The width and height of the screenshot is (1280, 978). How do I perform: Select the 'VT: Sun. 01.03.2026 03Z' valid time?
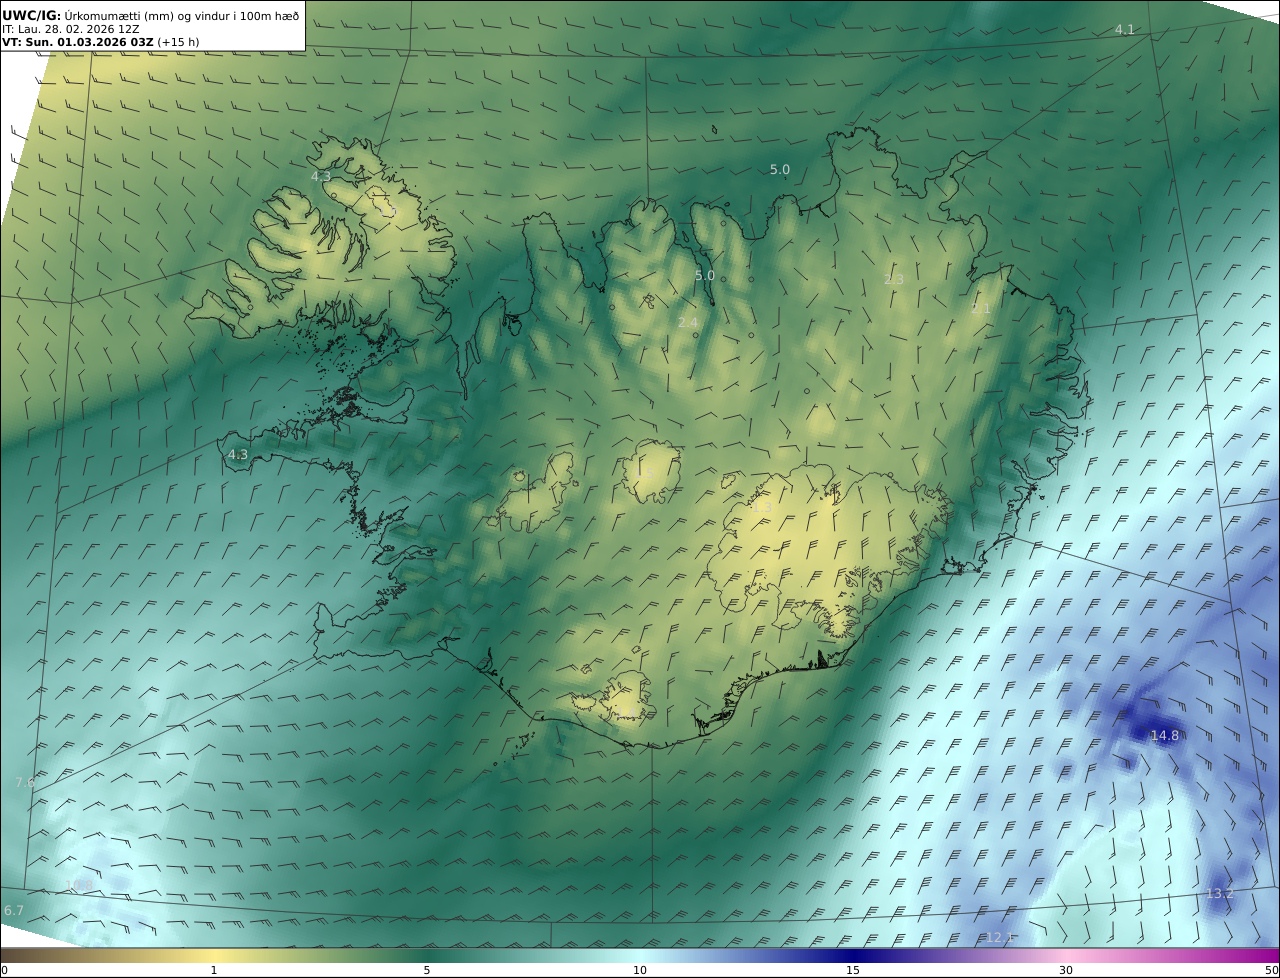point(78,42)
